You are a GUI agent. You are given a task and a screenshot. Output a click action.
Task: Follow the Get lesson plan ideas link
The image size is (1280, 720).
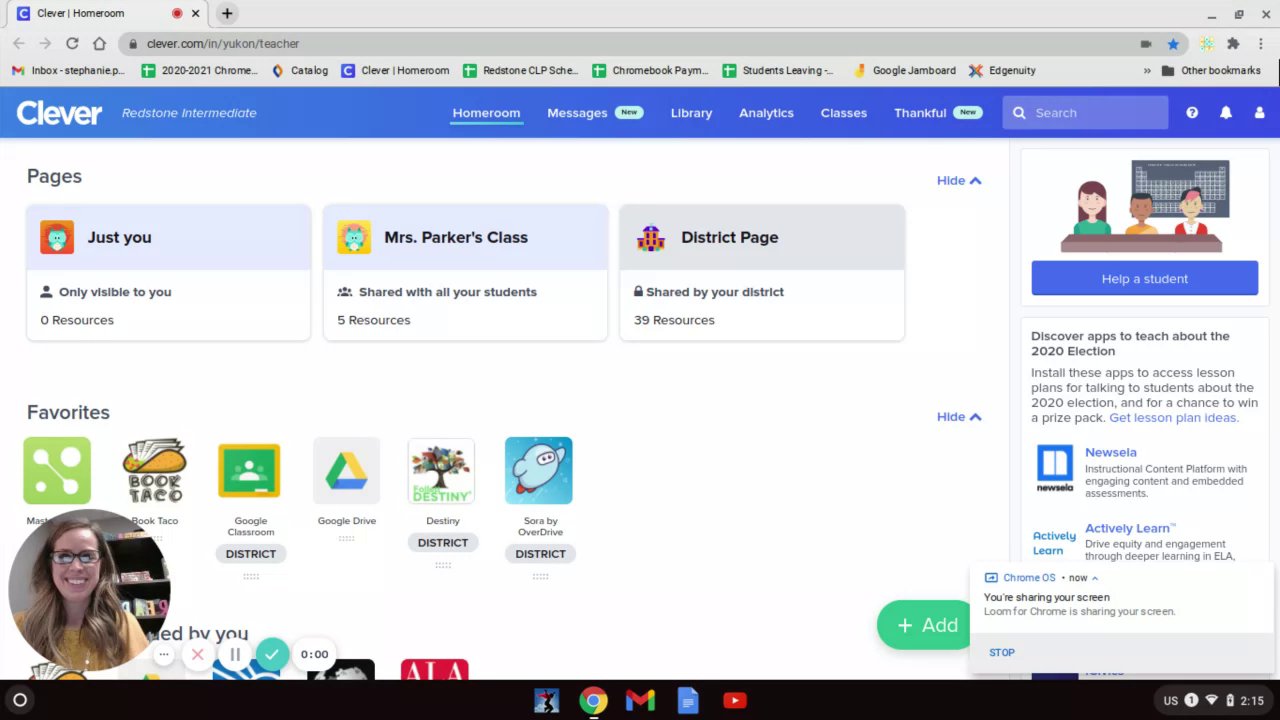[x=1174, y=417]
